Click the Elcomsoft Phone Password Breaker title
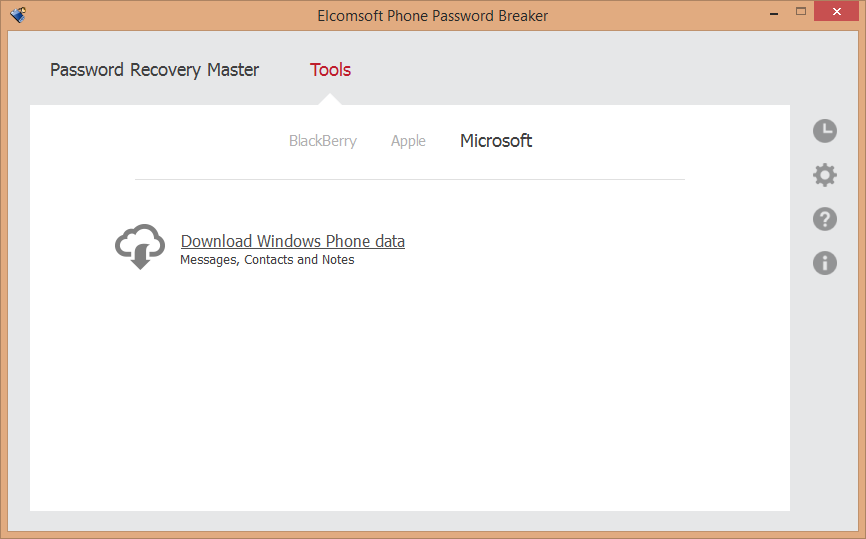866x539 pixels. tap(432, 15)
